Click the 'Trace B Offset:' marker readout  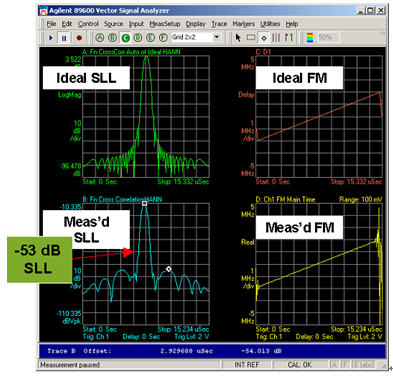pyautogui.click(x=79, y=351)
